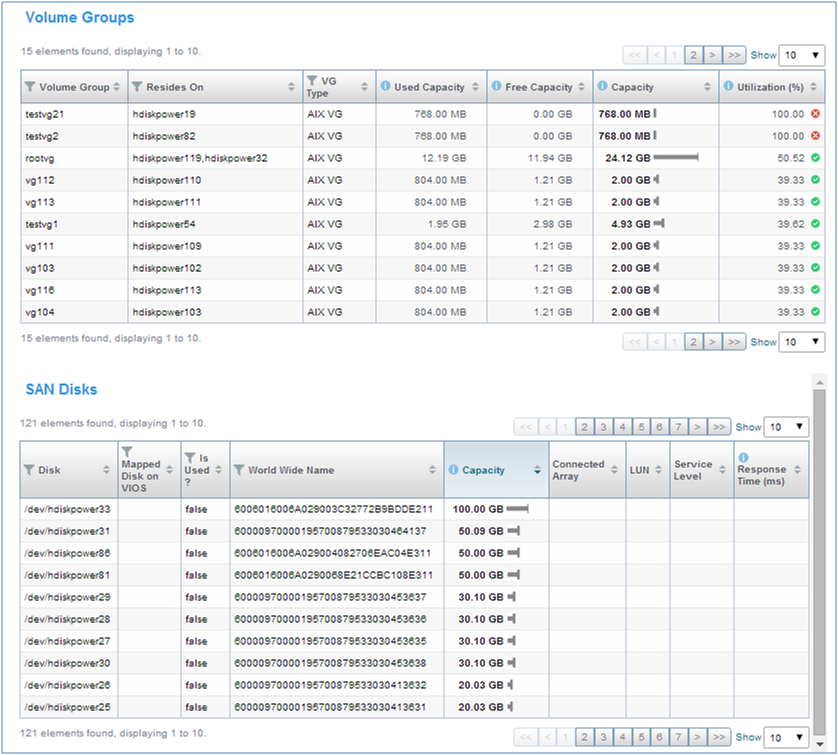Click the 50.52 utilization value
838x755 pixels.
(x=791, y=158)
